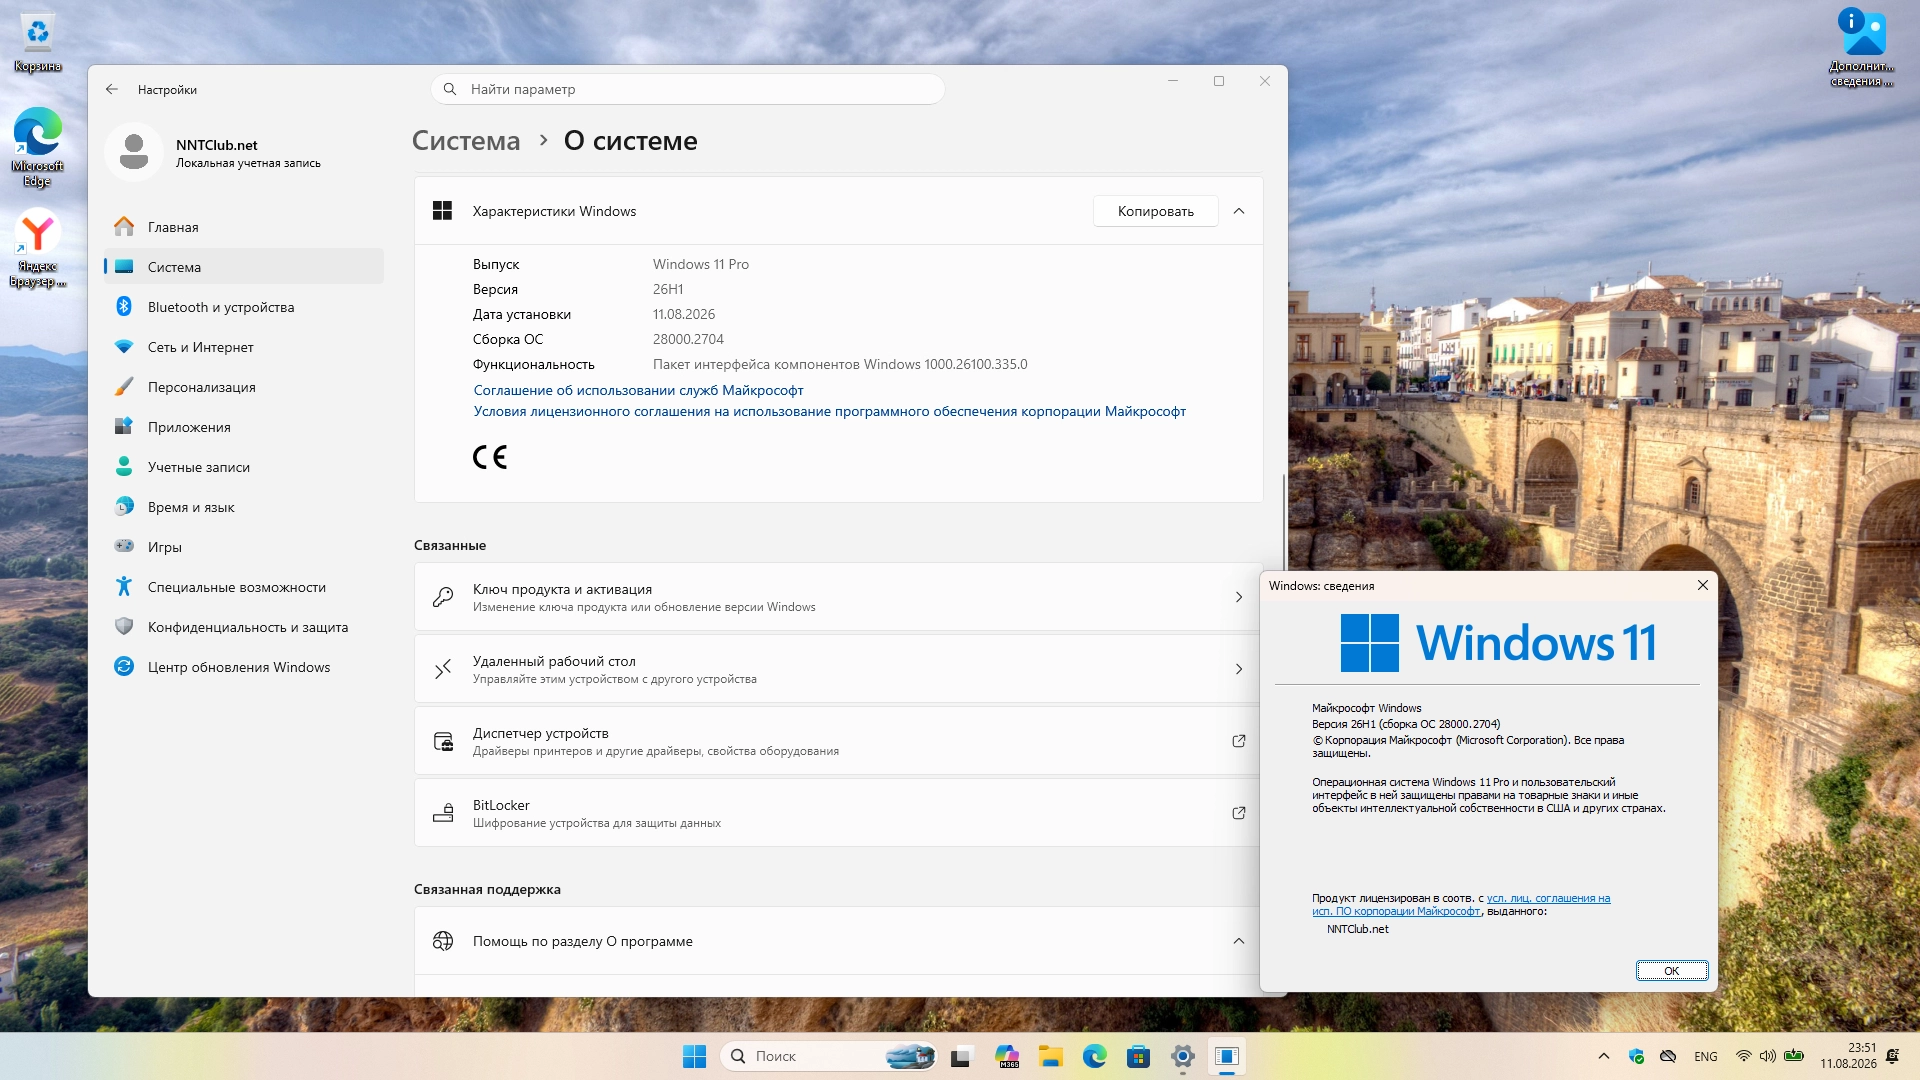Open Сеть и Интернет settings
1920x1080 pixels.
coord(243,347)
